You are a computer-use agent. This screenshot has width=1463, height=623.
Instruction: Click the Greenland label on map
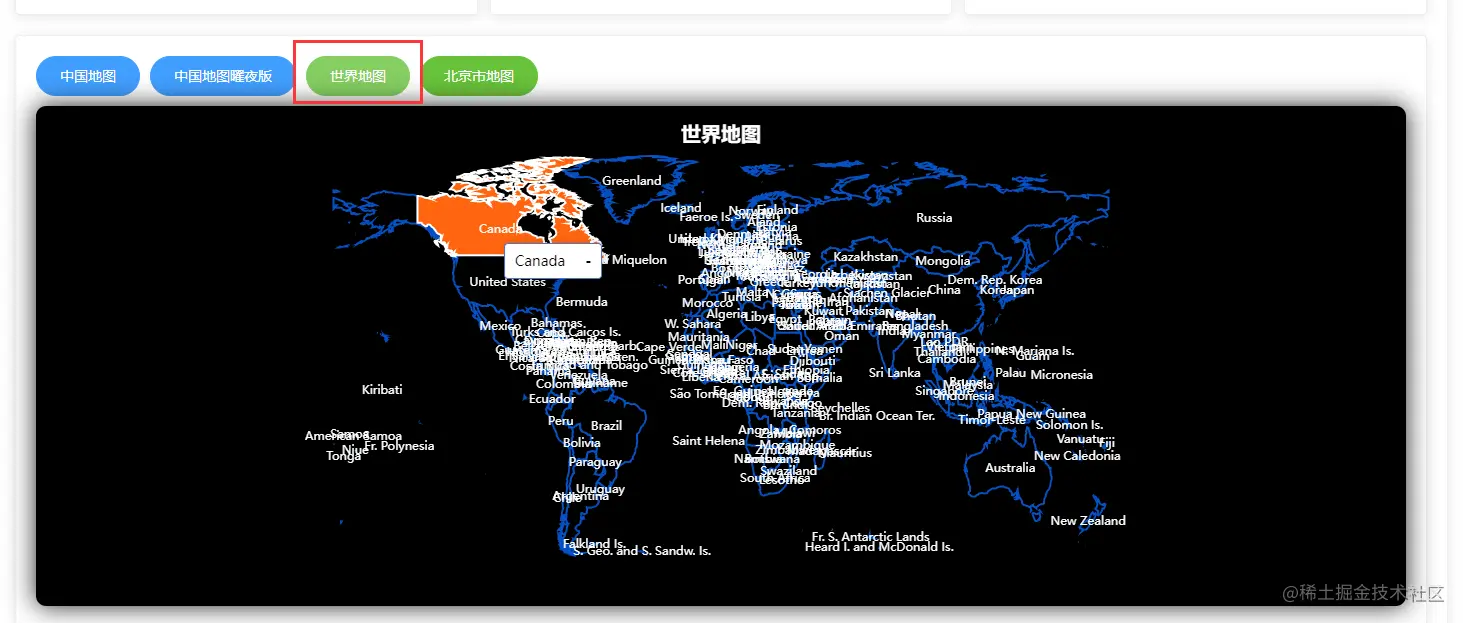[632, 181]
